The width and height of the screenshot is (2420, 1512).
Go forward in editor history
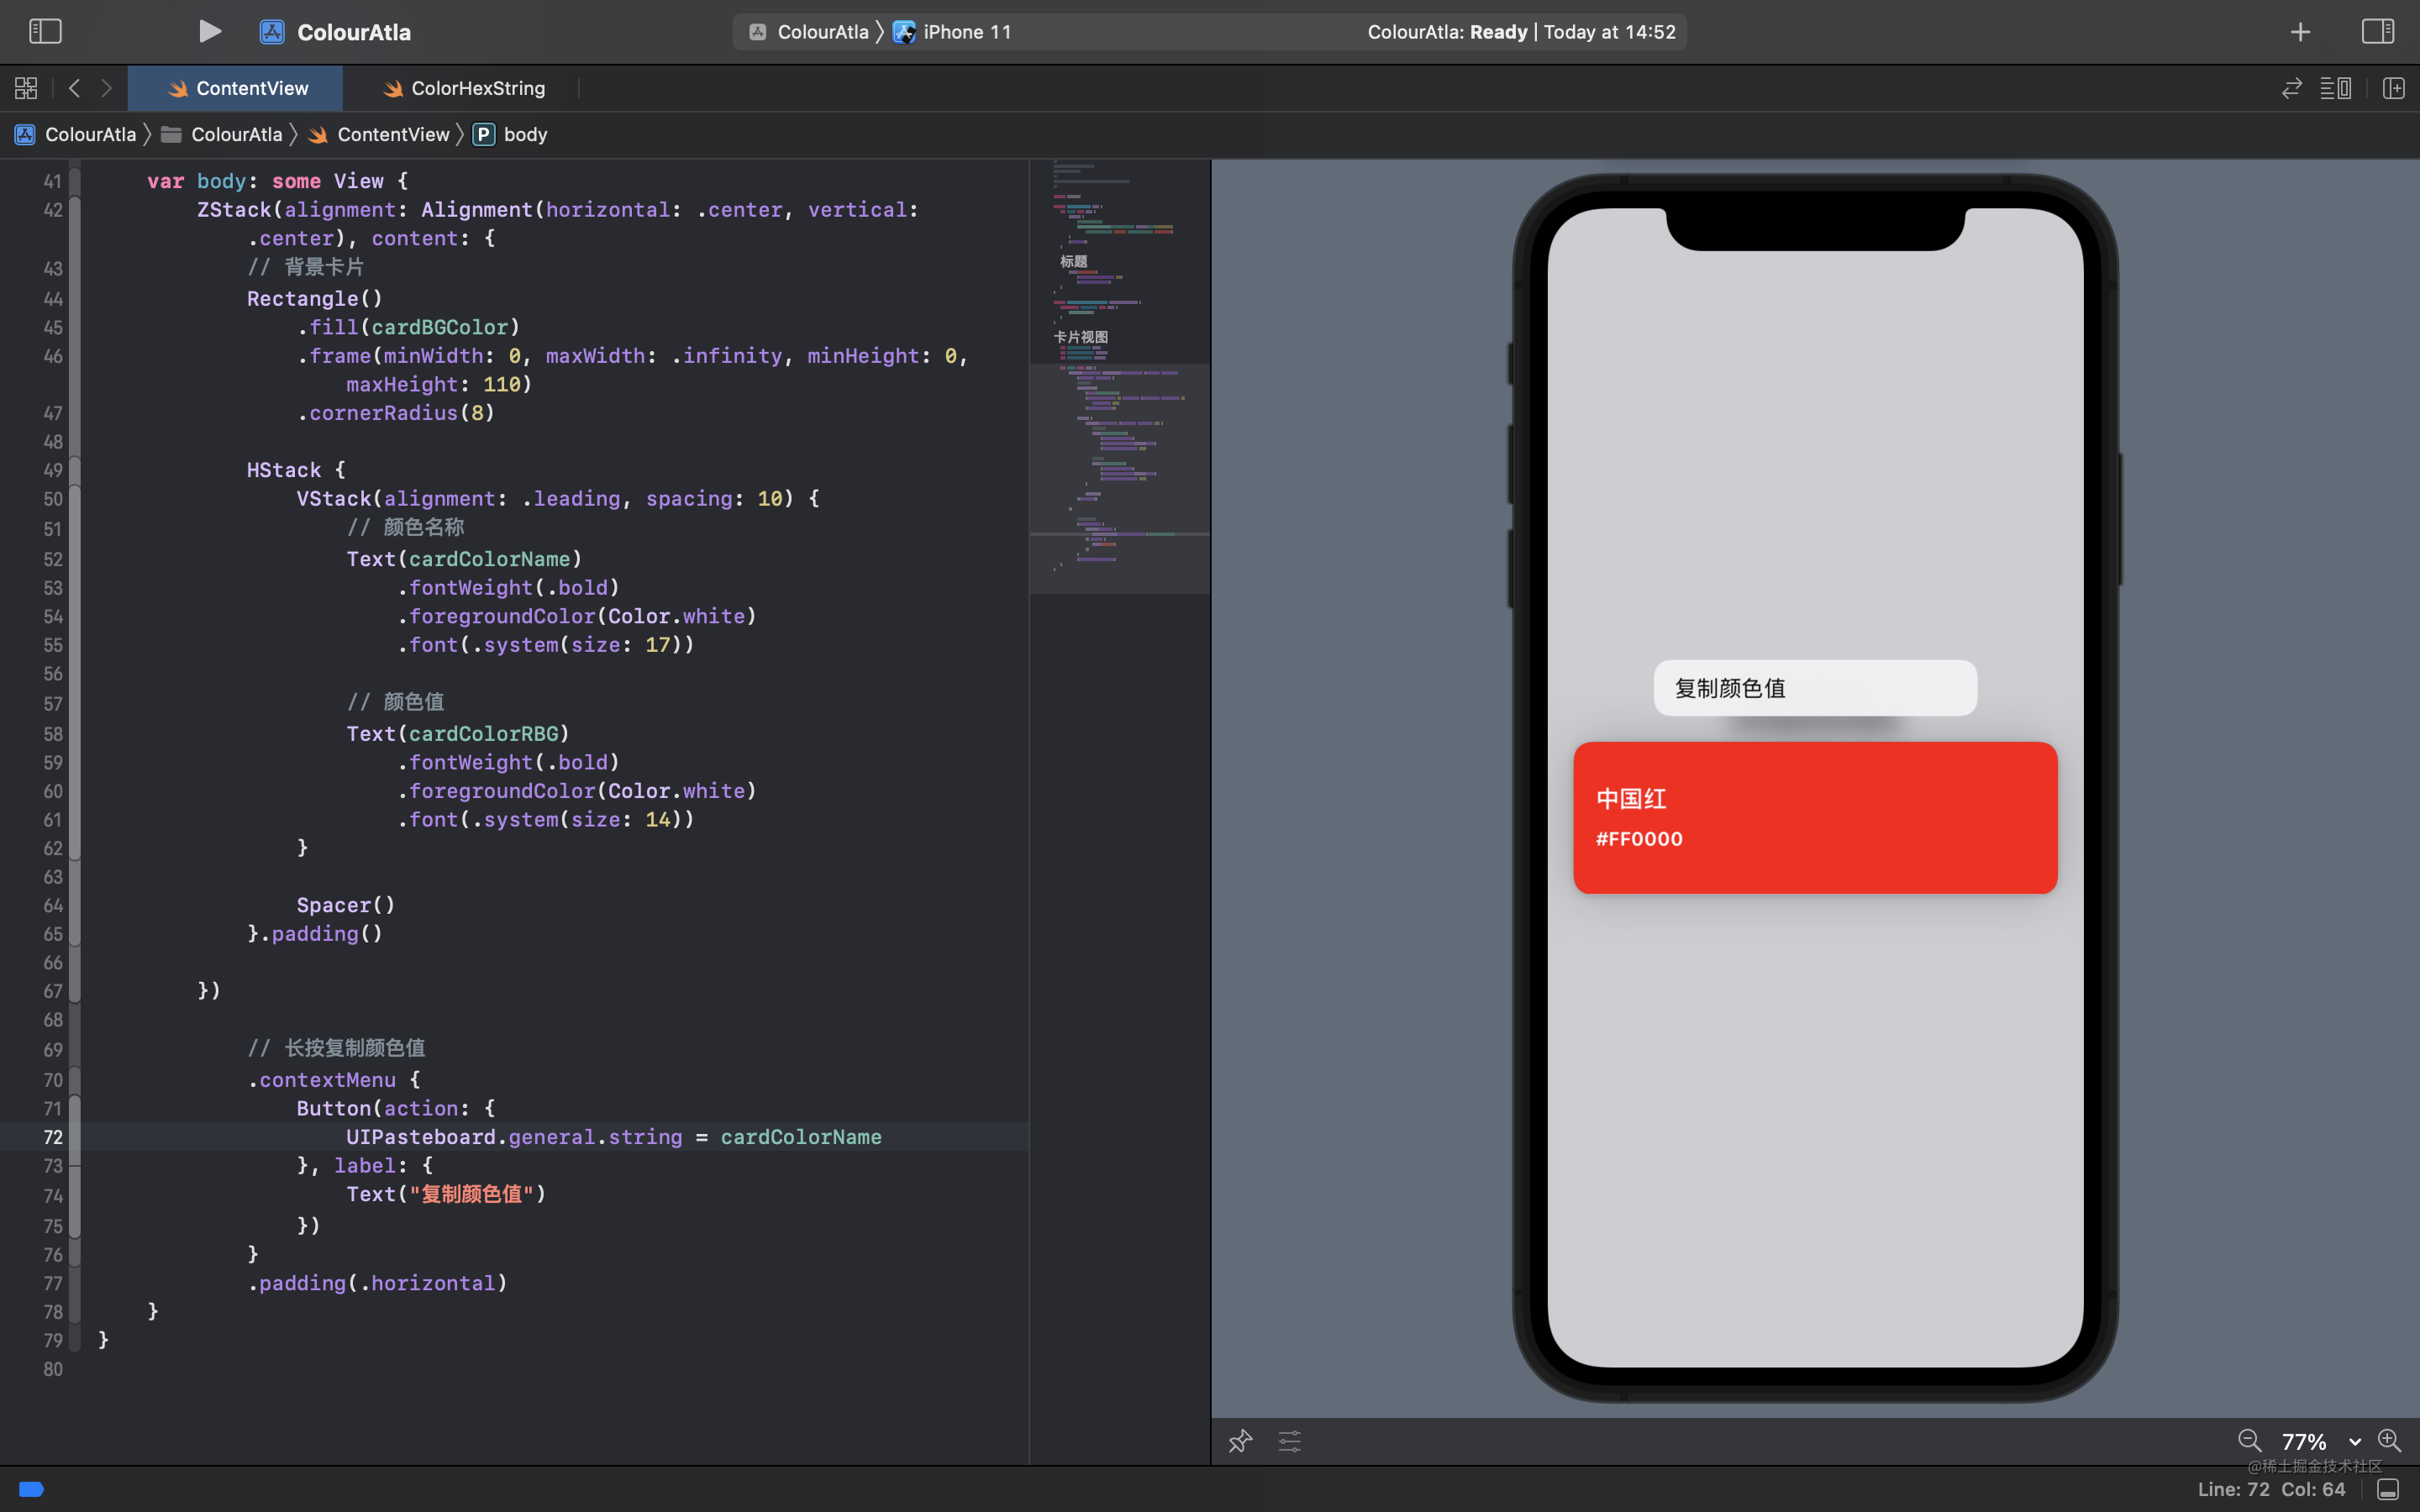tap(106, 88)
